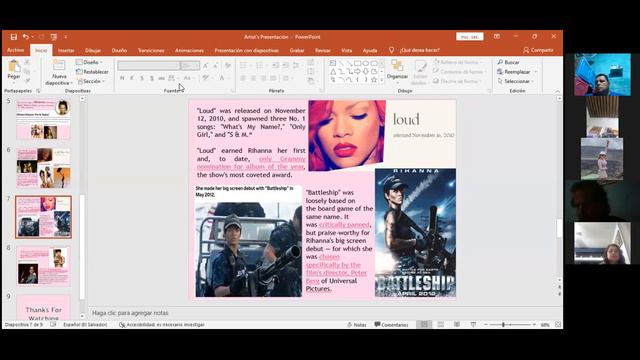Start slideshow from beginning quick access icon
Viewport: 640px width, 360px height.
[54, 37]
